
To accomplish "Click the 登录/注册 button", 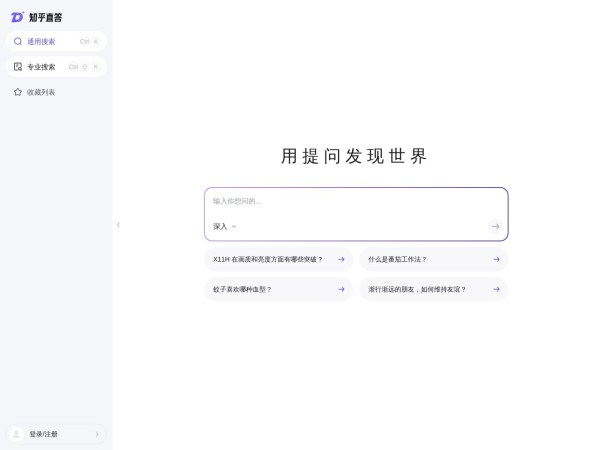I will [44, 434].
